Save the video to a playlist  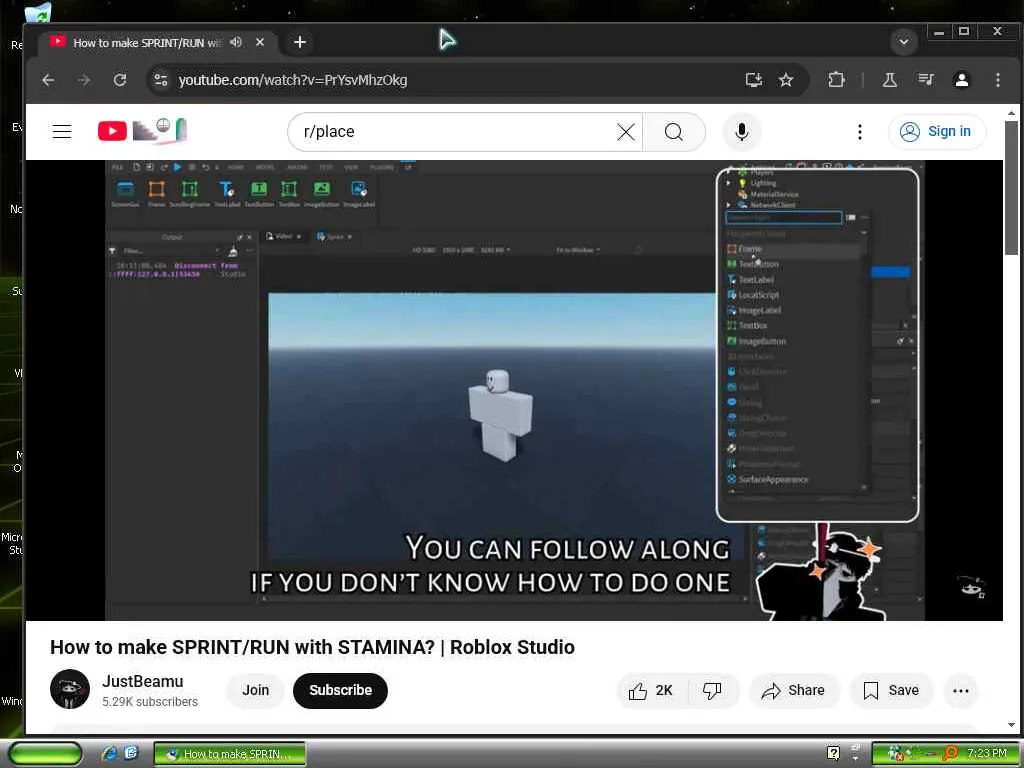coord(891,690)
